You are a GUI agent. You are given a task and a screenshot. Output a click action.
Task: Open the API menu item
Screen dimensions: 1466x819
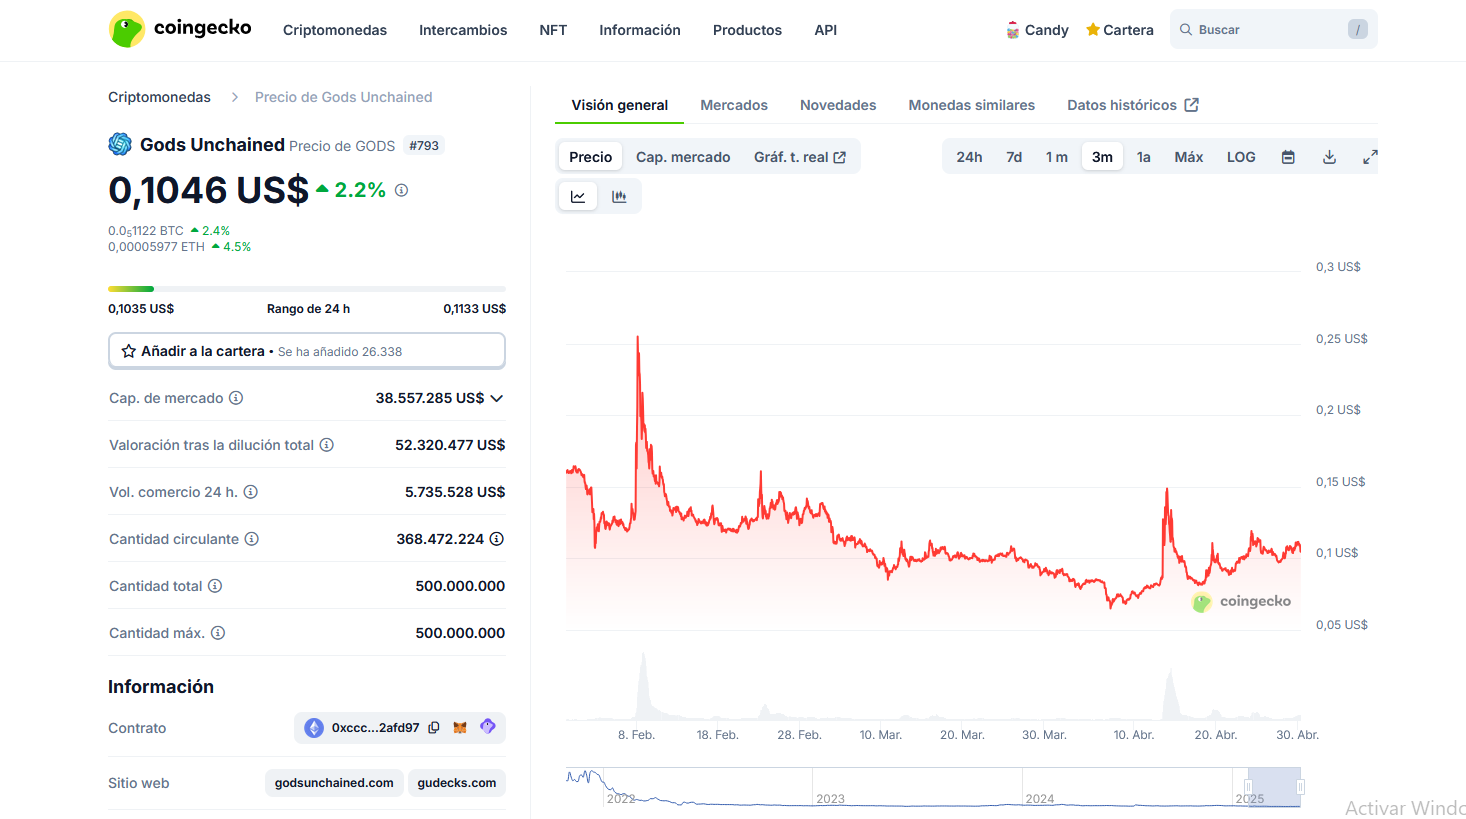coord(826,30)
